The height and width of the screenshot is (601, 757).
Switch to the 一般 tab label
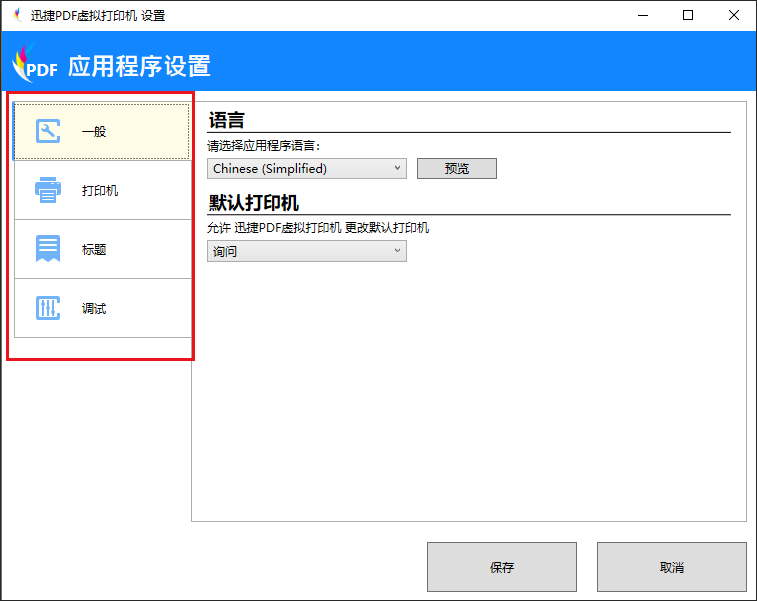94,132
